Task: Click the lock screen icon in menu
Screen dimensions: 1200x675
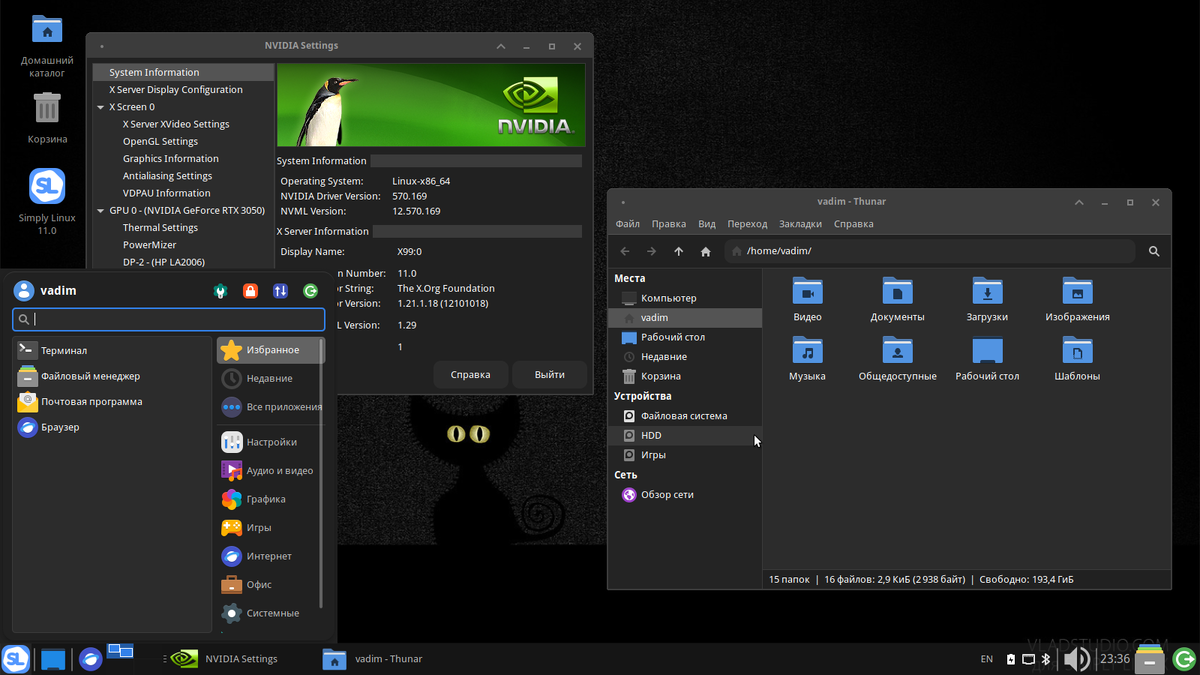Action: pos(250,291)
